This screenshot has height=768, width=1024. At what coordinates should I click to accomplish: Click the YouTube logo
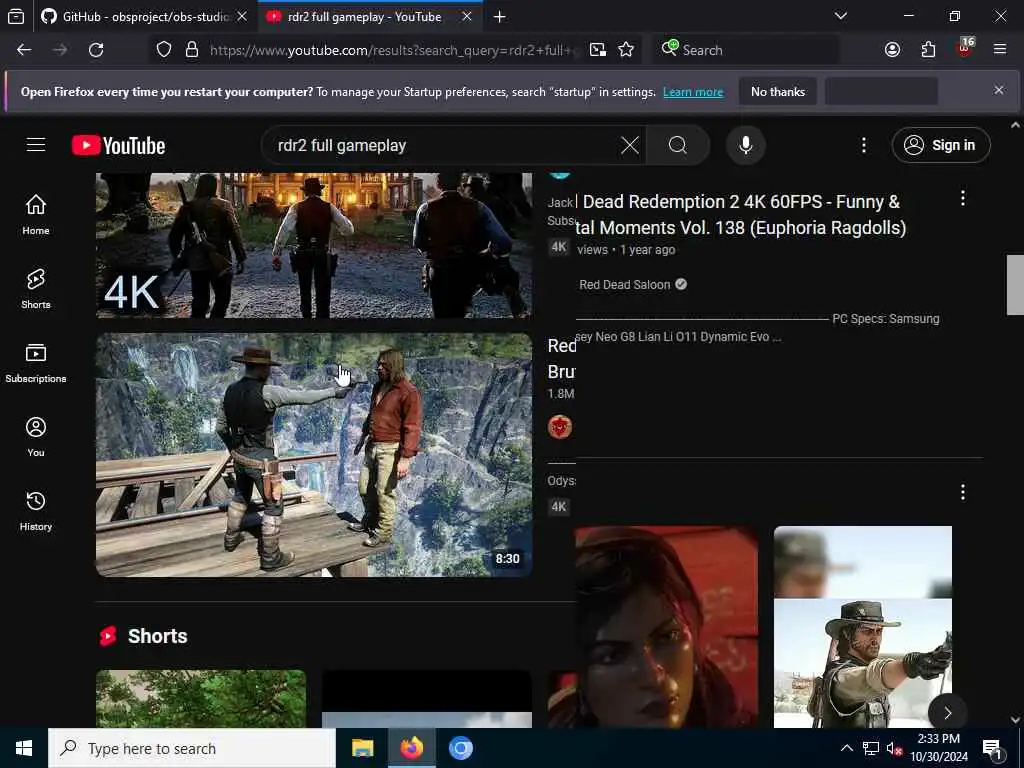tap(118, 145)
